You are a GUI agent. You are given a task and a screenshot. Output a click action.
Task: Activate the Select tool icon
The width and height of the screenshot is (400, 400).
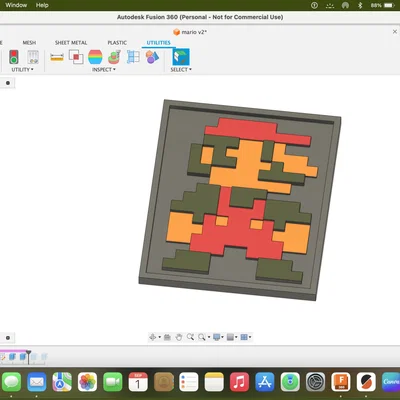point(181,57)
